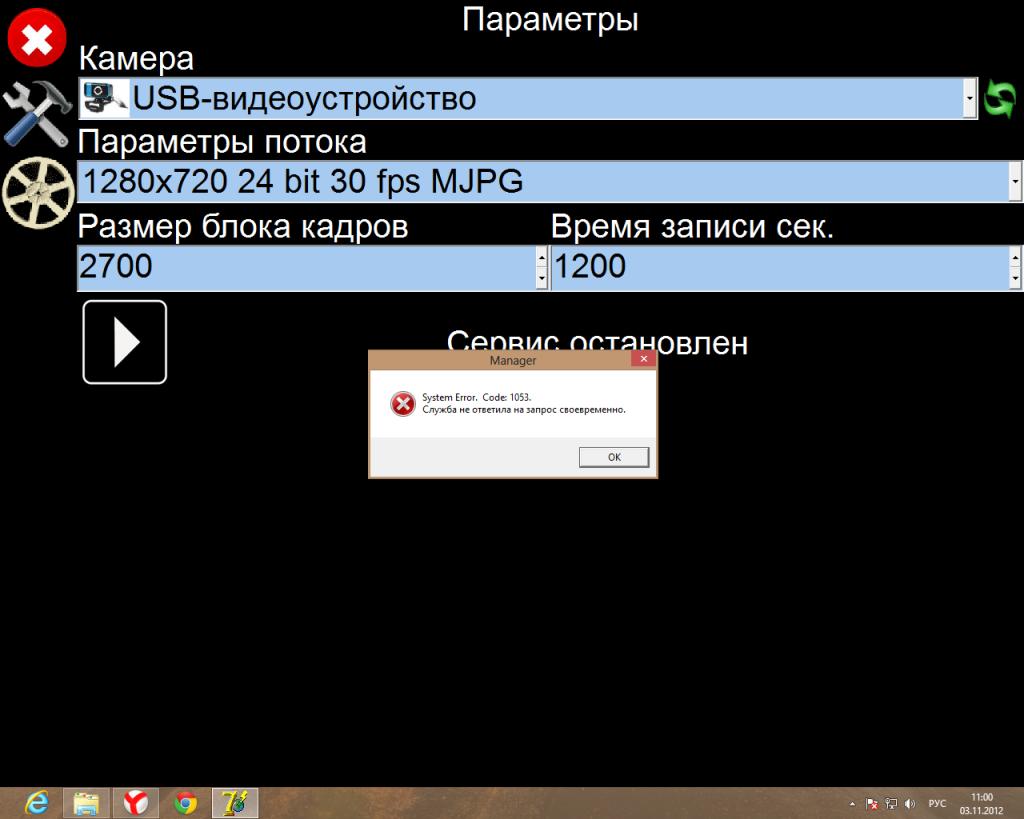Start the service with play button

coord(125,342)
